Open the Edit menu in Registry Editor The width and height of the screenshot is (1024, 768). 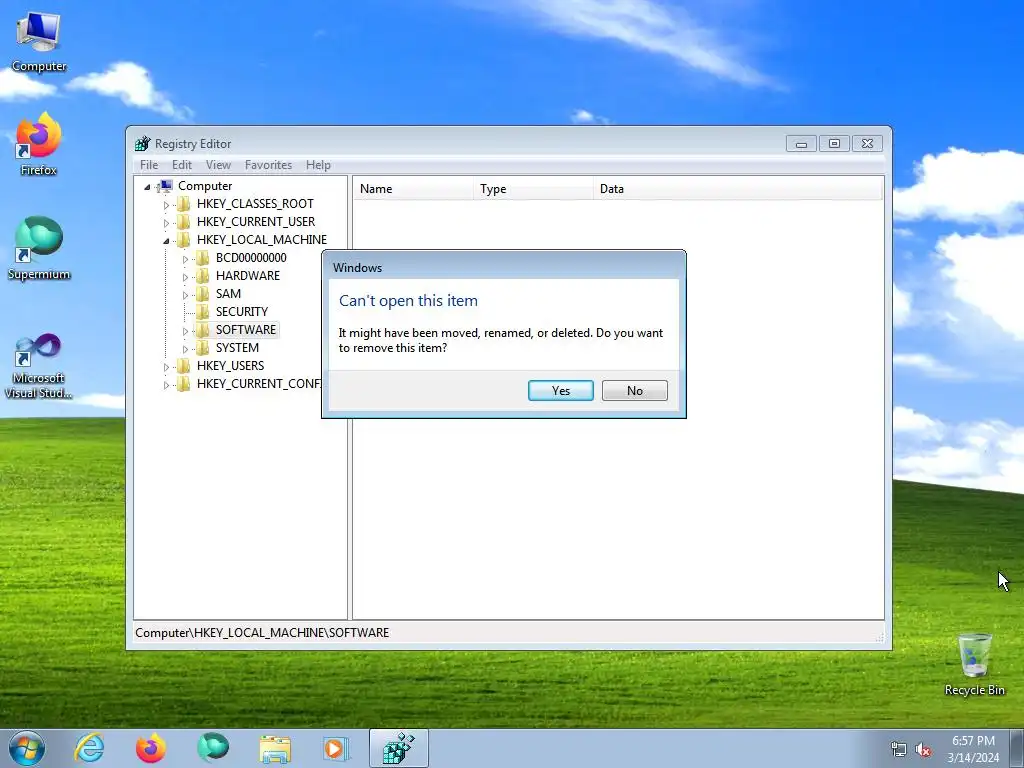coord(182,165)
